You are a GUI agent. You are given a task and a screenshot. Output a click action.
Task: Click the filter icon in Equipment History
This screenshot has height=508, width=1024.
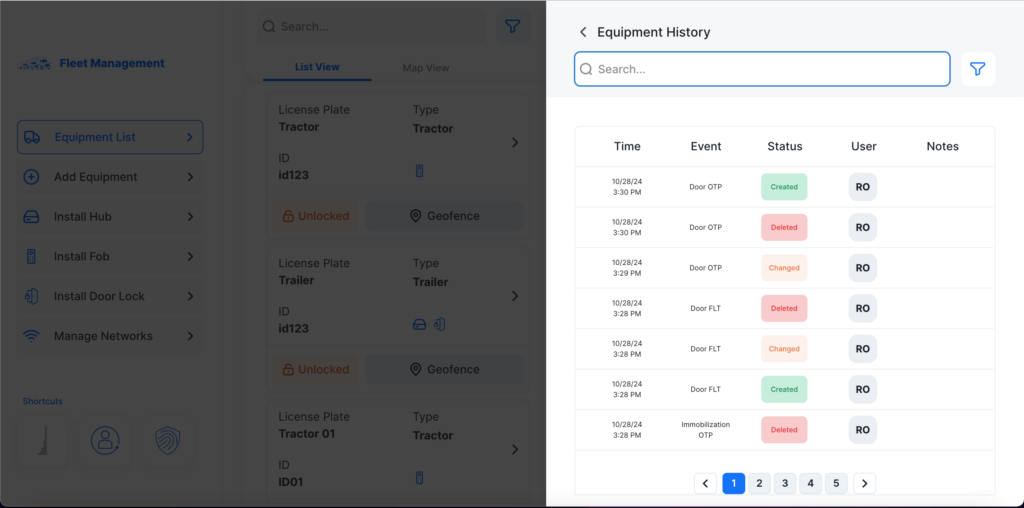point(978,69)
